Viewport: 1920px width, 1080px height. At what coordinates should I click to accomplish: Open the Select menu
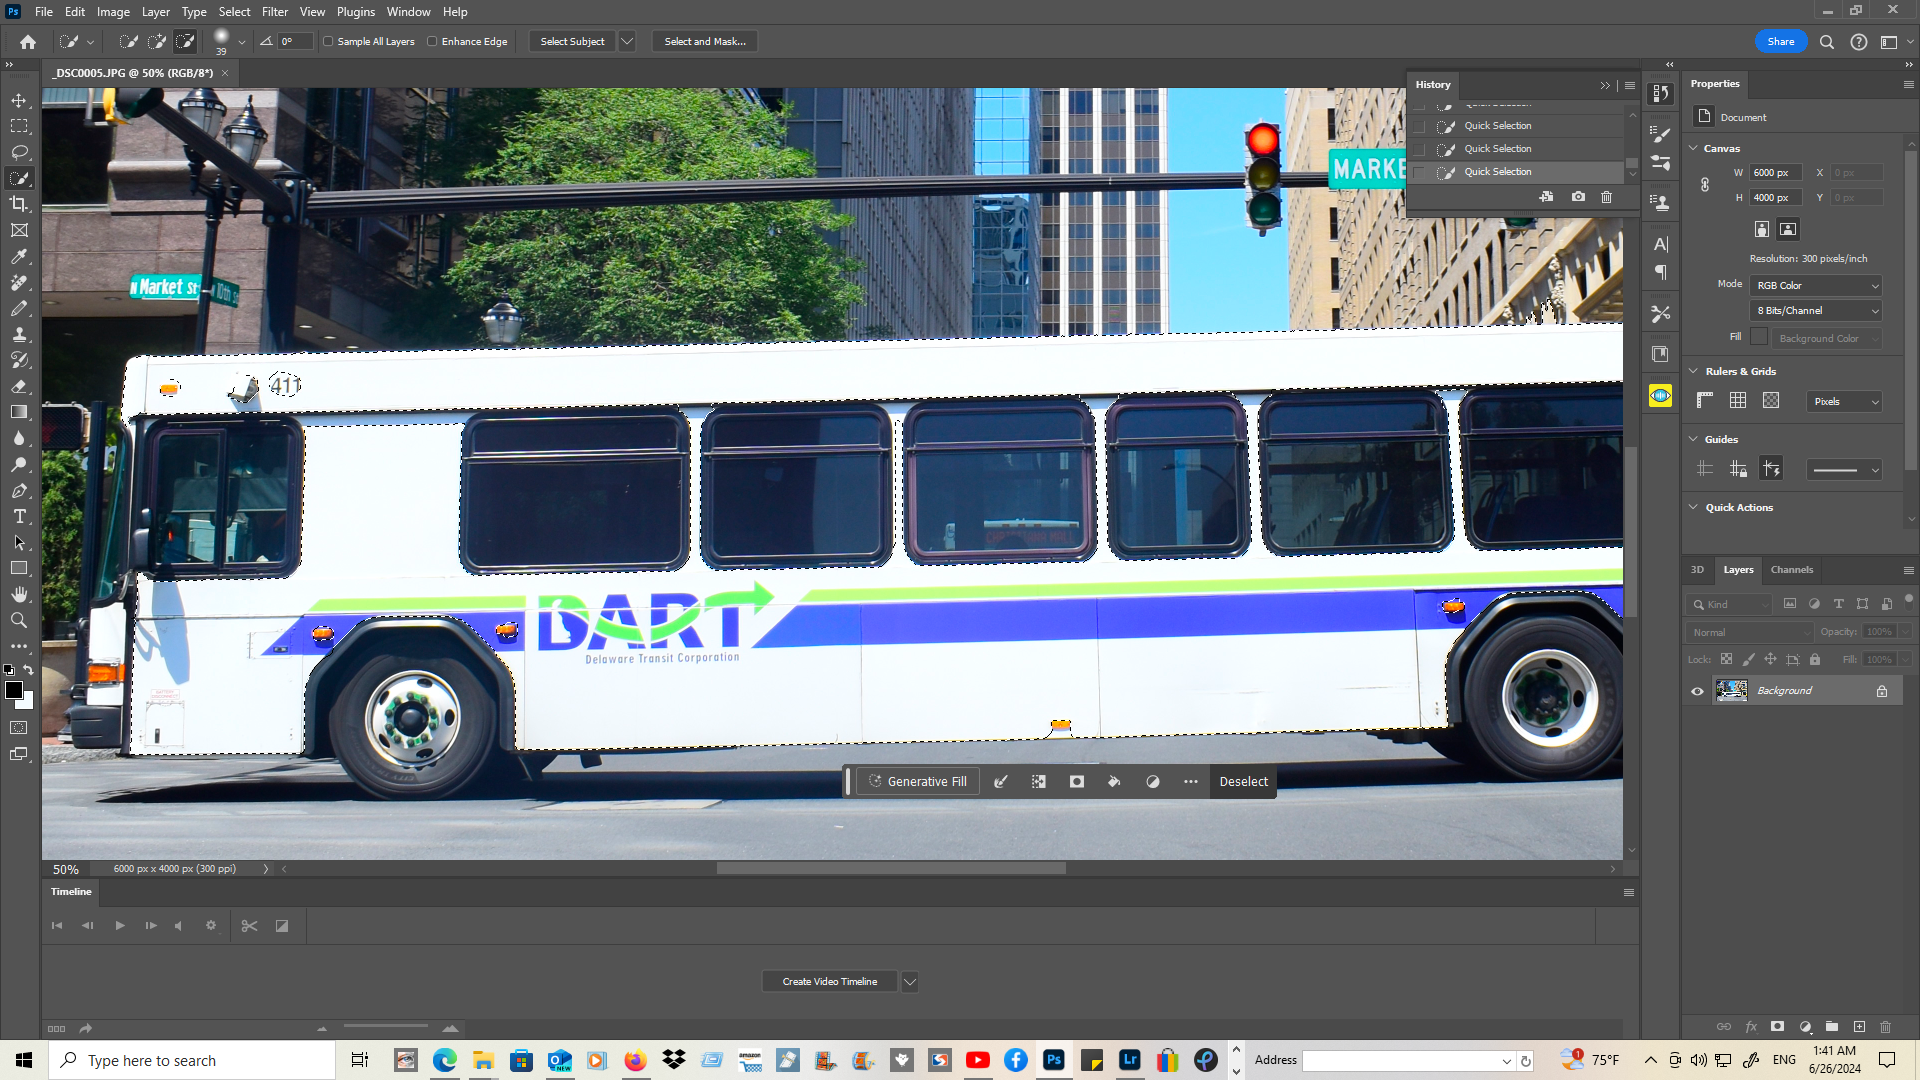[235, 12]
